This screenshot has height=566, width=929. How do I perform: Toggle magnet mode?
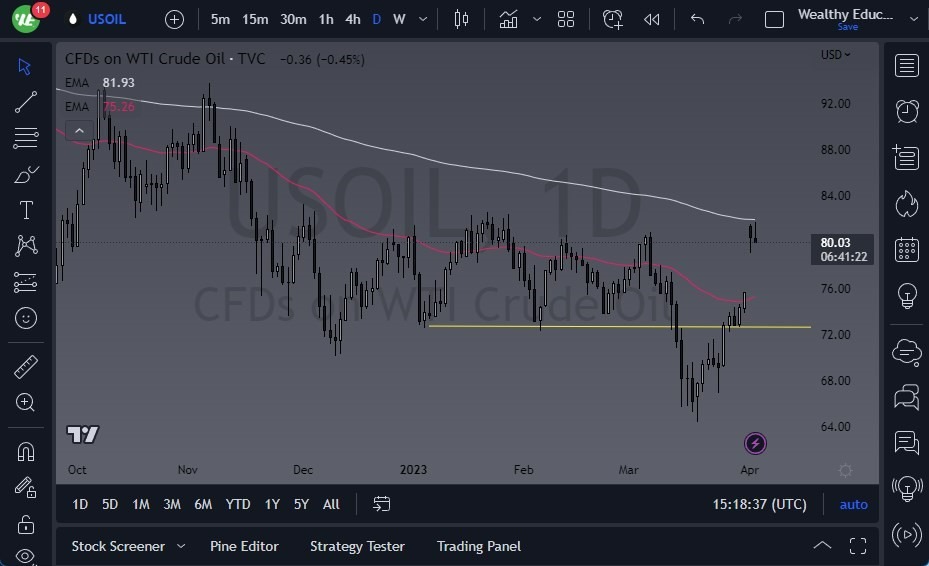(25, 452)
